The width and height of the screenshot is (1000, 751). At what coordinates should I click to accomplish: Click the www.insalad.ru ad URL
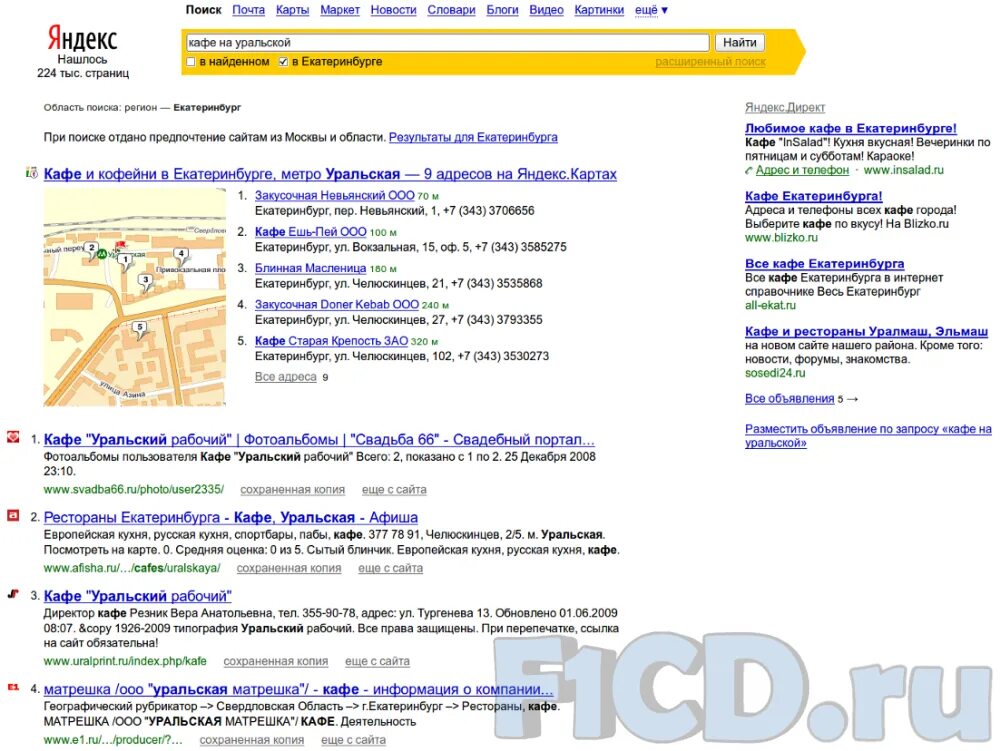click(904, 170)
